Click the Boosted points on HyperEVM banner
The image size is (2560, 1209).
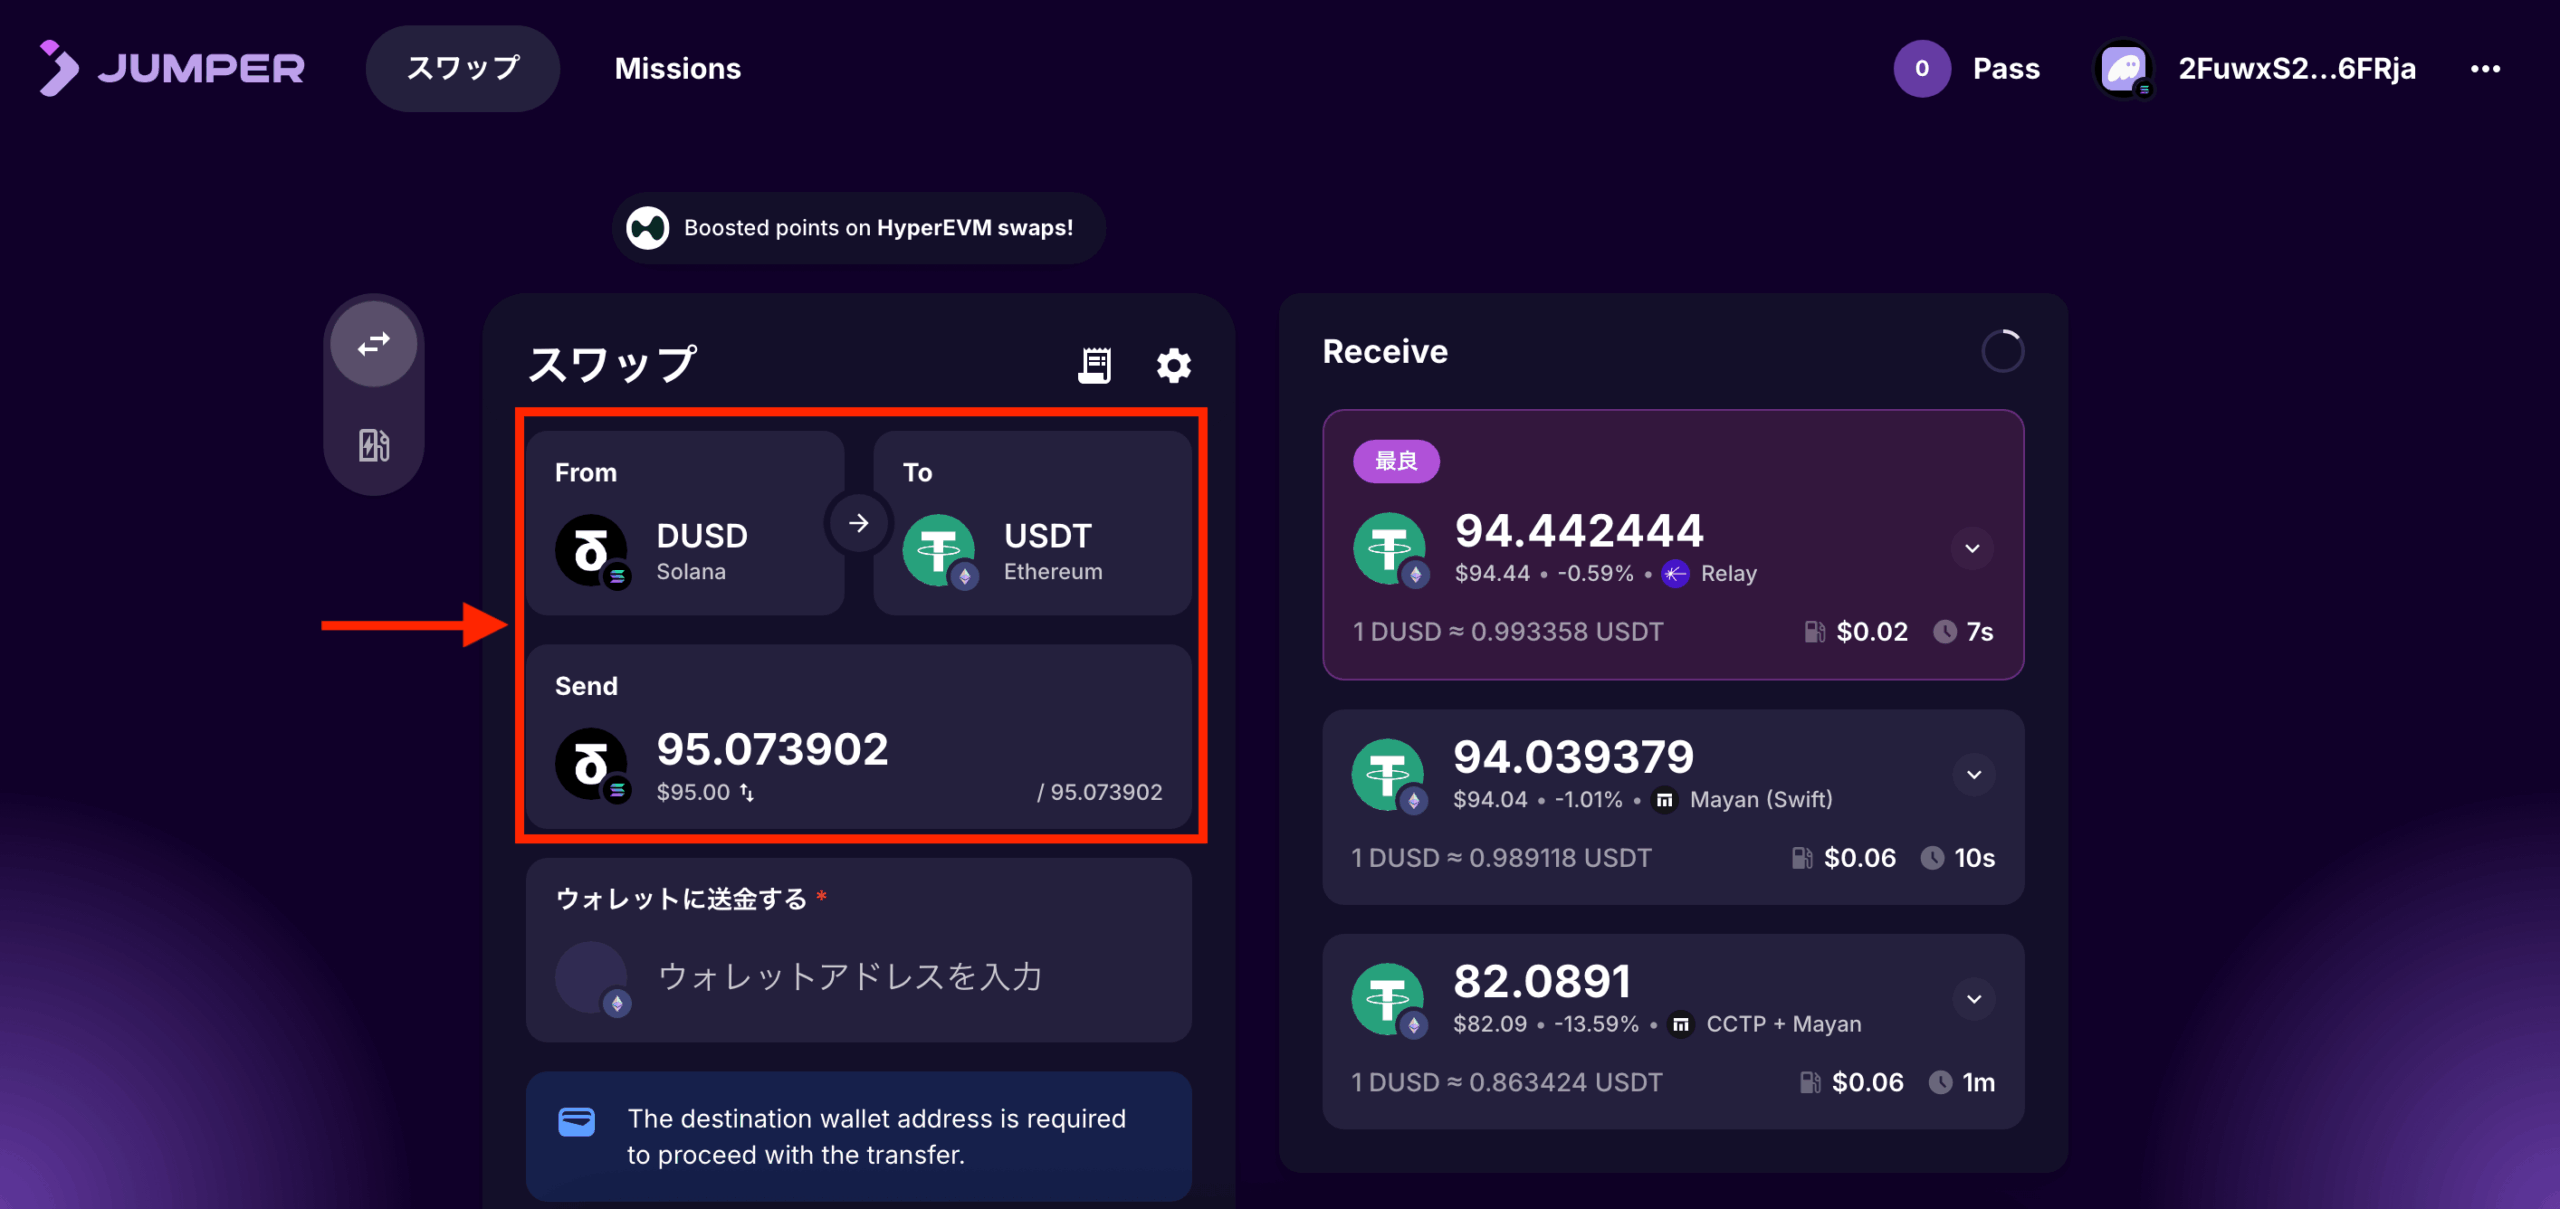pyautogui.click(x=858, y=228)
